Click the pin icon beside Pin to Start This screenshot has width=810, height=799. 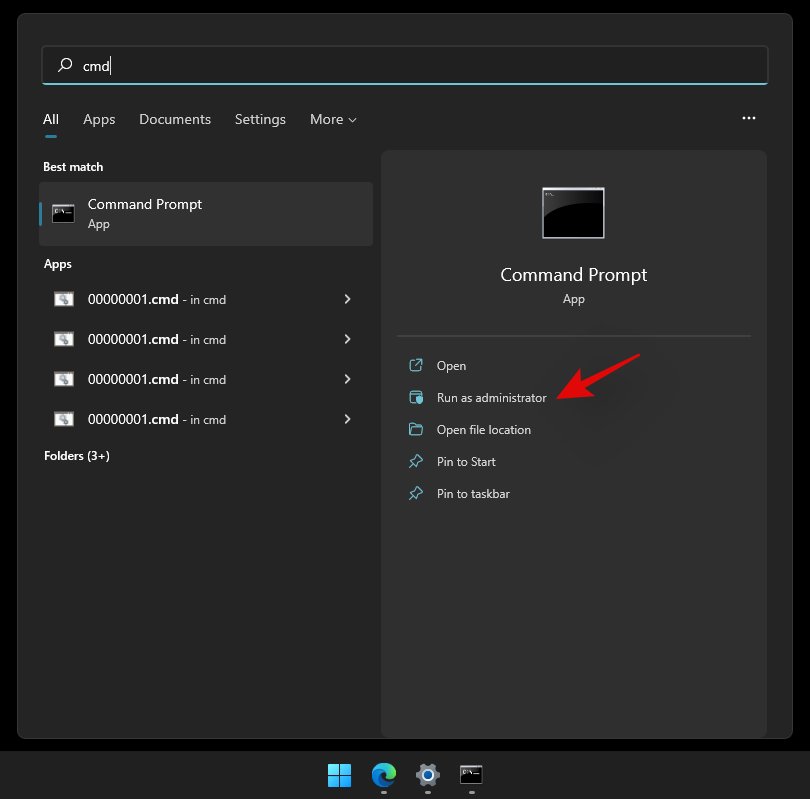pyautogui.click(x=416, y=462)
